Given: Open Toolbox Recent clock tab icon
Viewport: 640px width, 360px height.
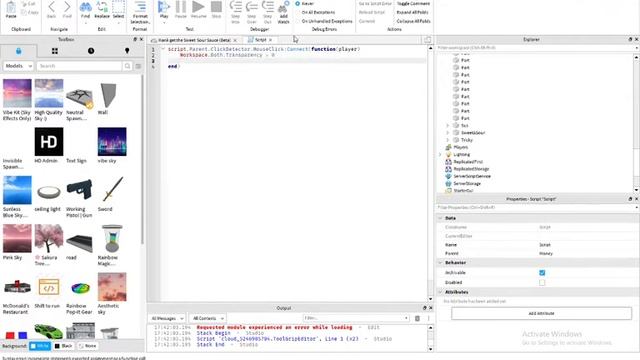Looking at the screenshot, I should (91, 51).
